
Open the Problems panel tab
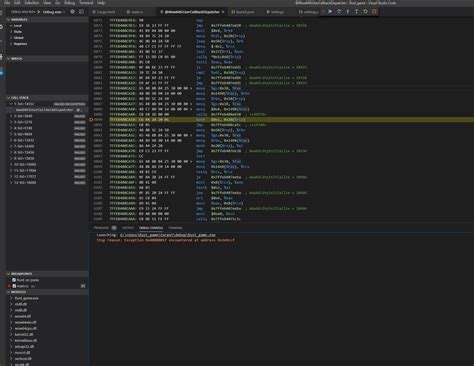click(x=105, y=228)
